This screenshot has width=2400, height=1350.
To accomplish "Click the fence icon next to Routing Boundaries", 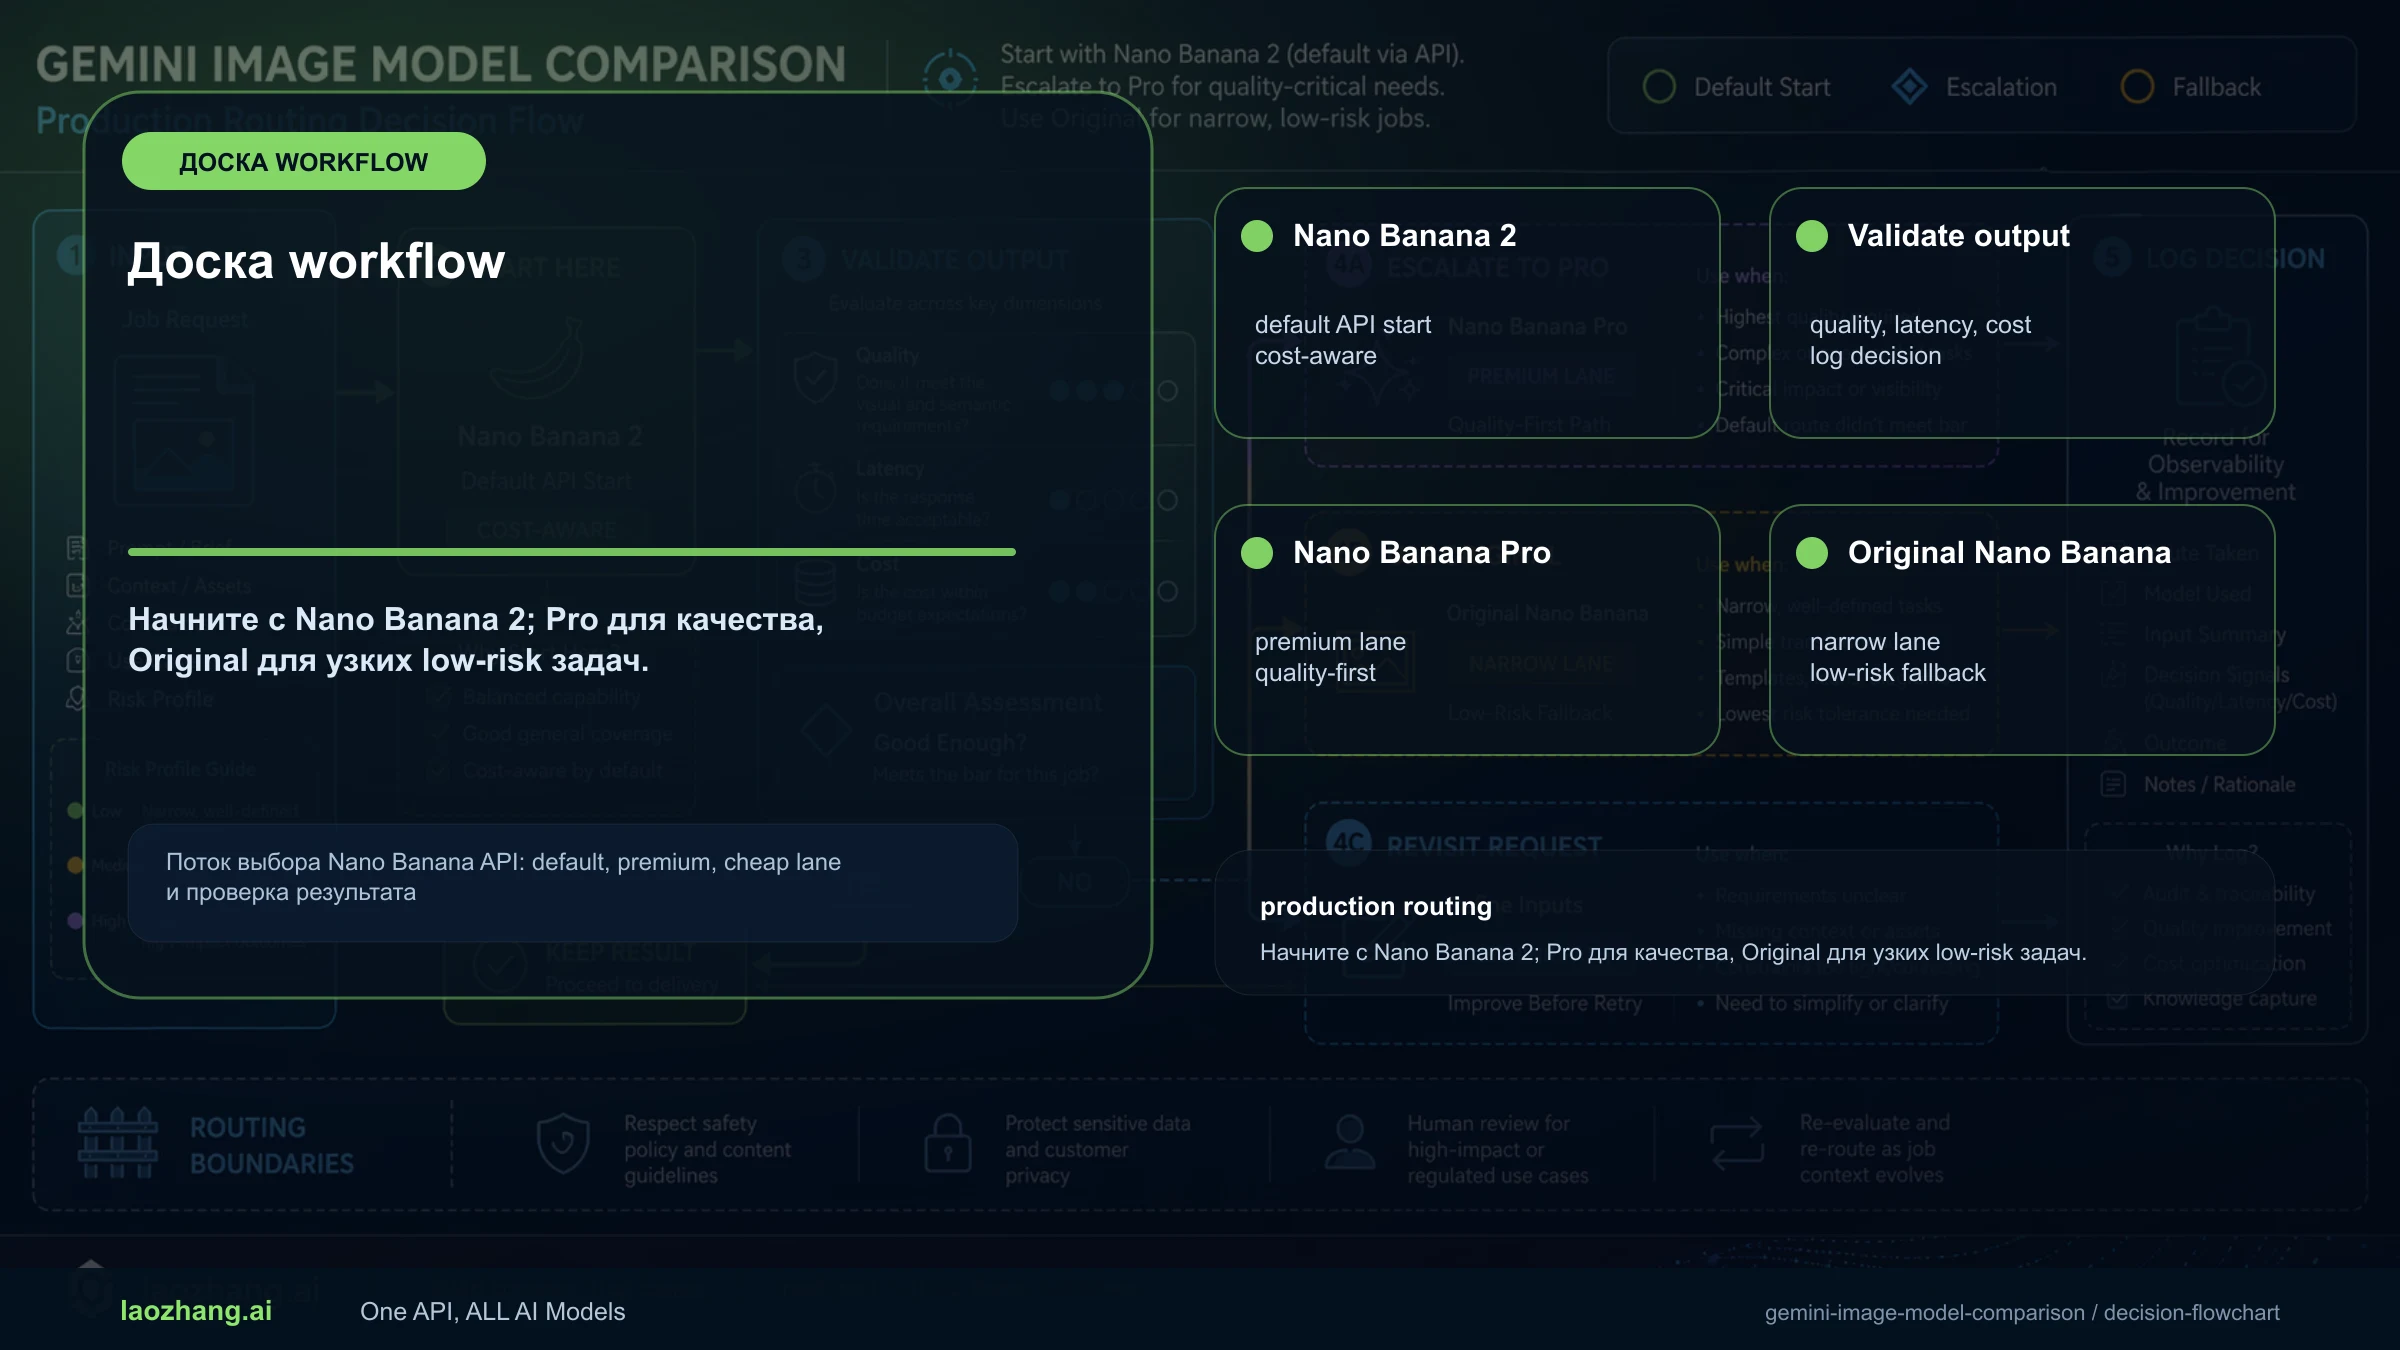I will 118,1143.
